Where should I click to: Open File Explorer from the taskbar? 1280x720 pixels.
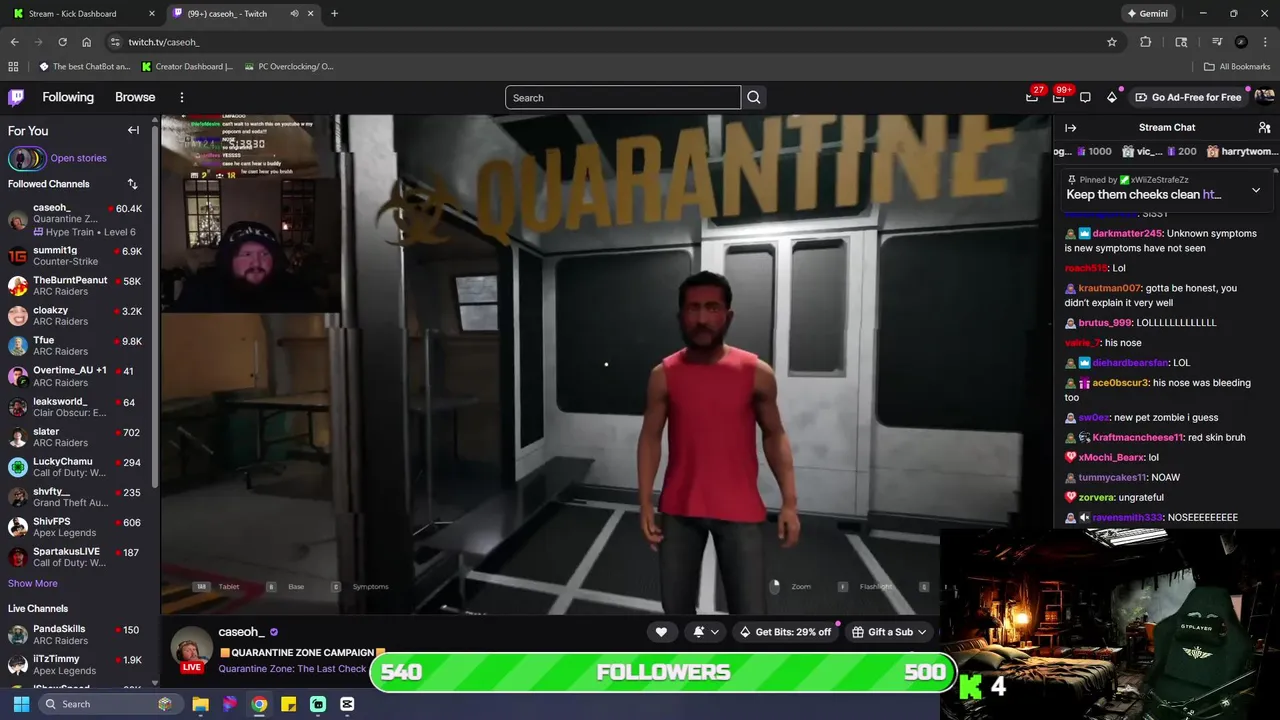click(200, 704)
